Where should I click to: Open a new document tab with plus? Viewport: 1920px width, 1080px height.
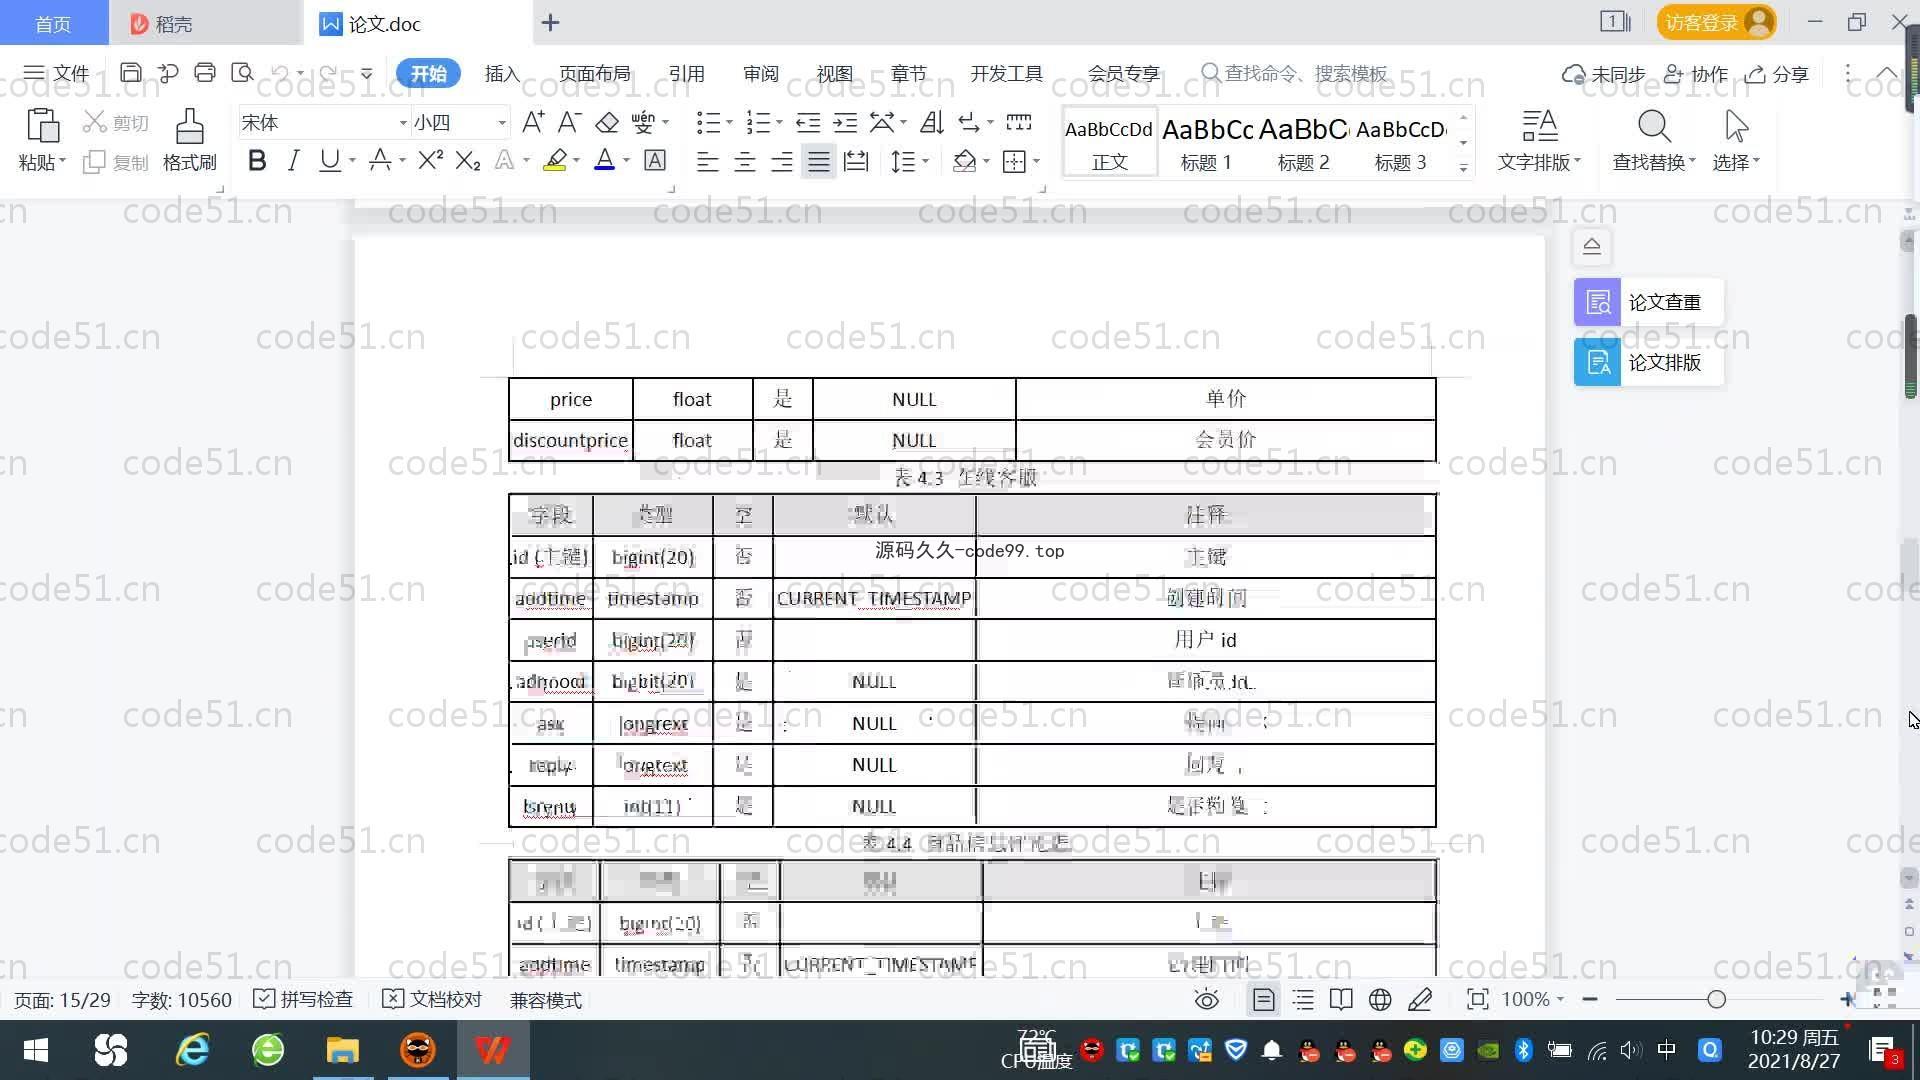(x=550, y=23)
